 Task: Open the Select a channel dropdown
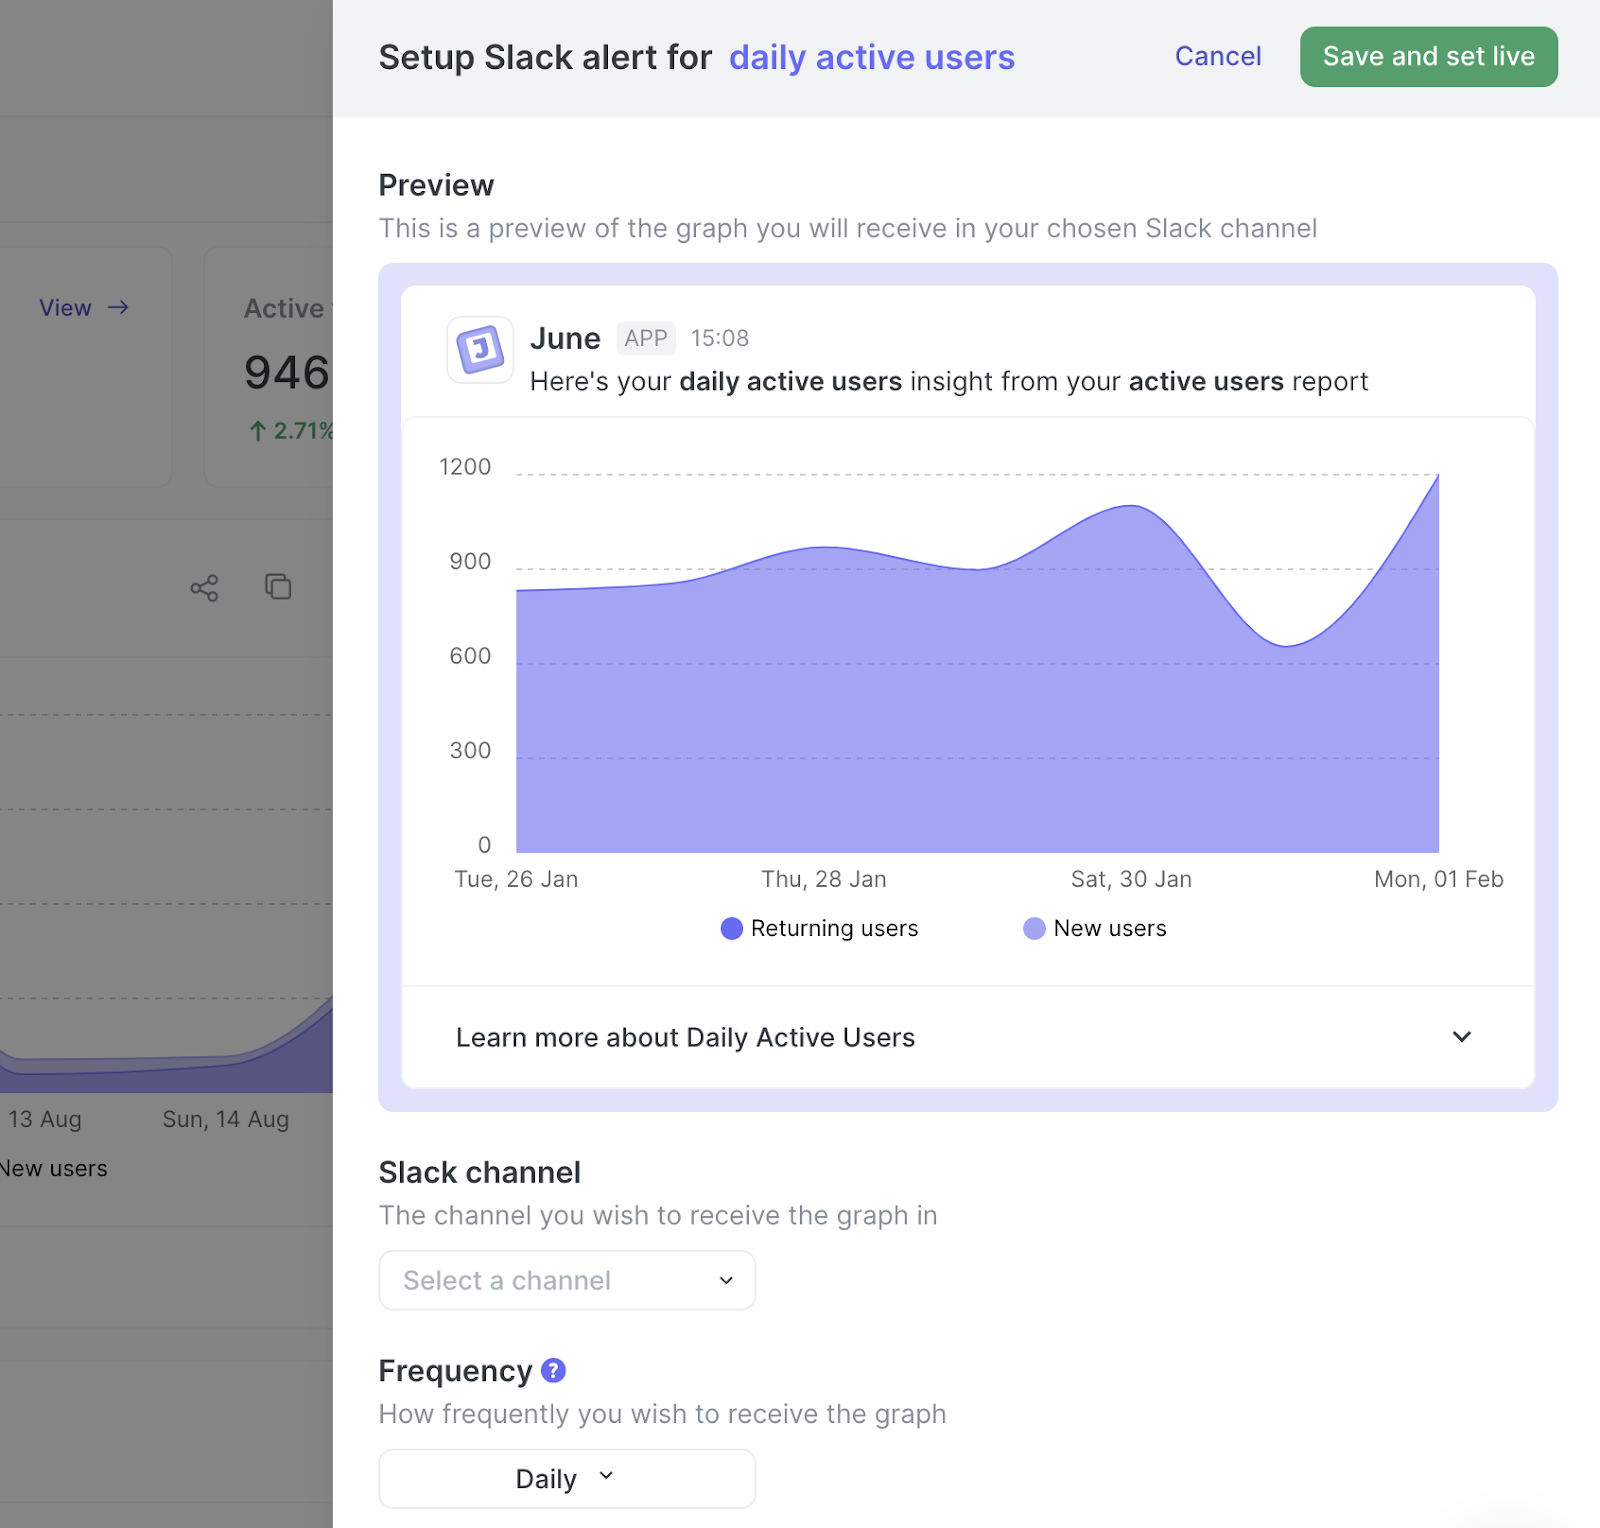567,1280
